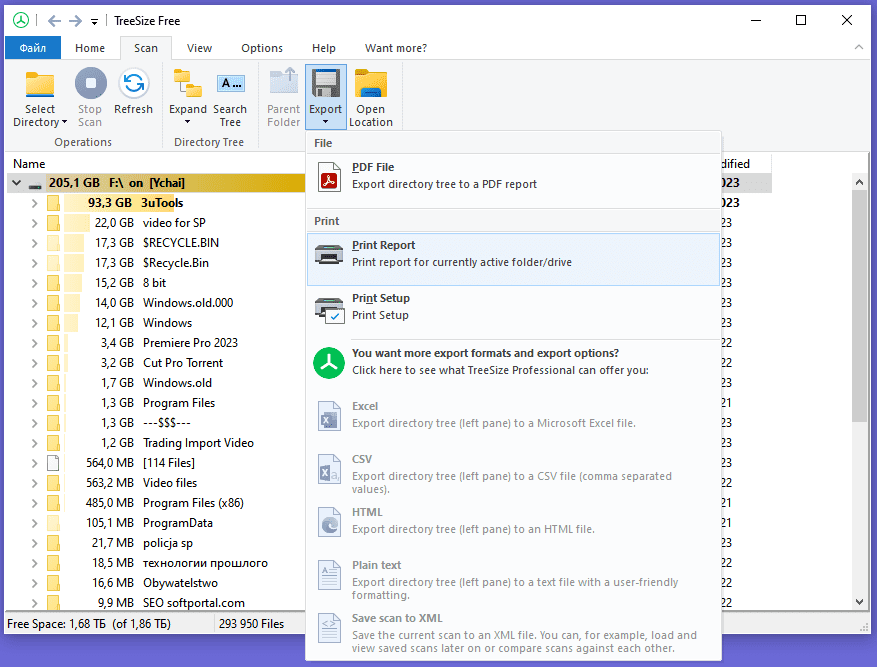Click the Excel export icon

pyautogui.click(x=329, y=416)
